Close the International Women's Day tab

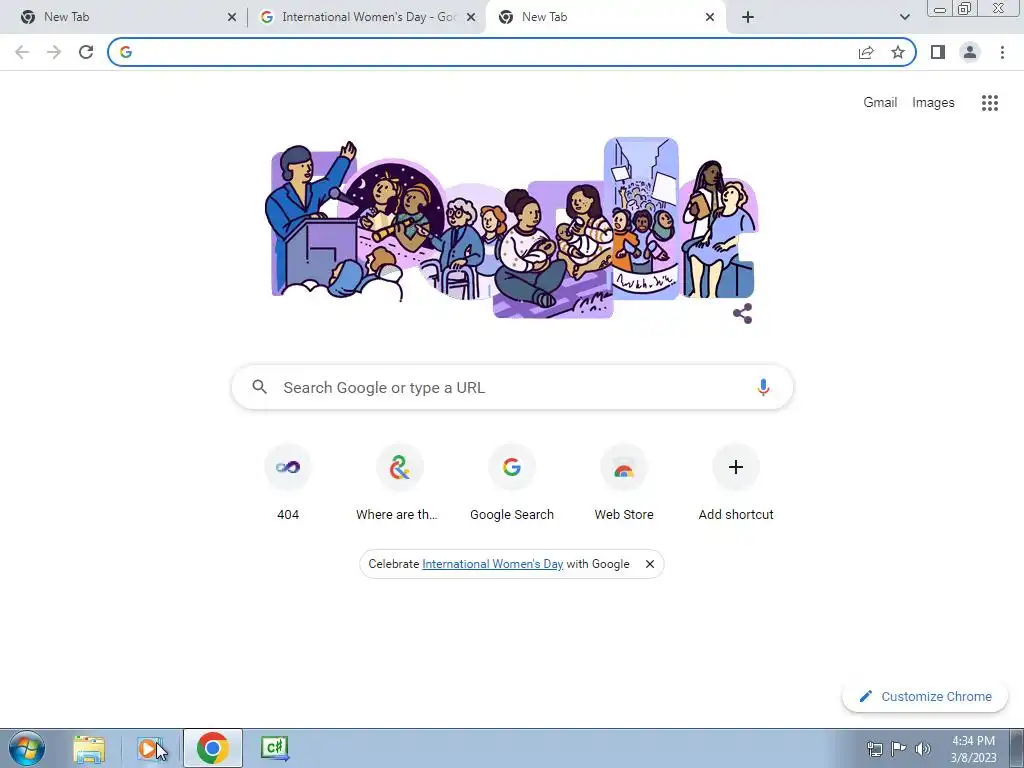(x=471, y=18)
